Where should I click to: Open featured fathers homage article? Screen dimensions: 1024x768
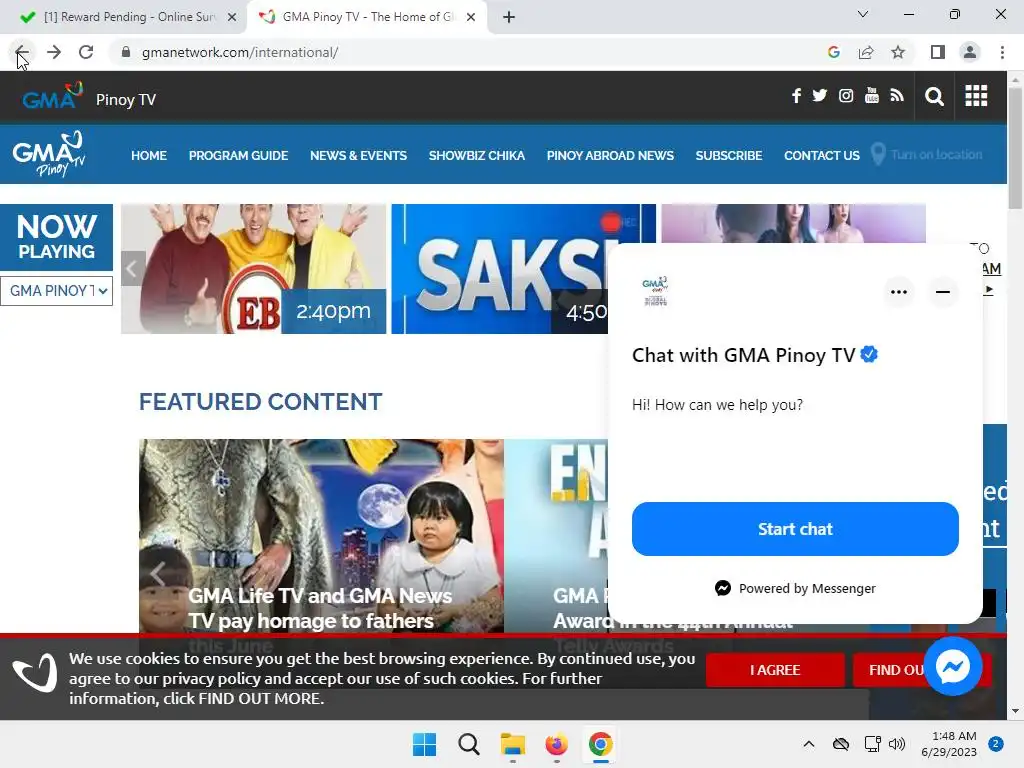[x=321, y=536]
